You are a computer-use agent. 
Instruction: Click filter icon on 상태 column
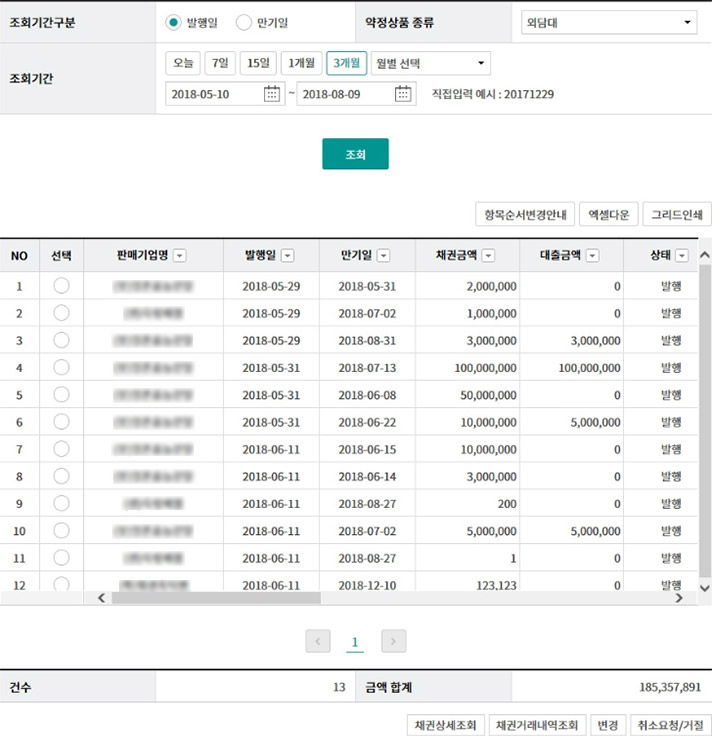pos(682,256)
